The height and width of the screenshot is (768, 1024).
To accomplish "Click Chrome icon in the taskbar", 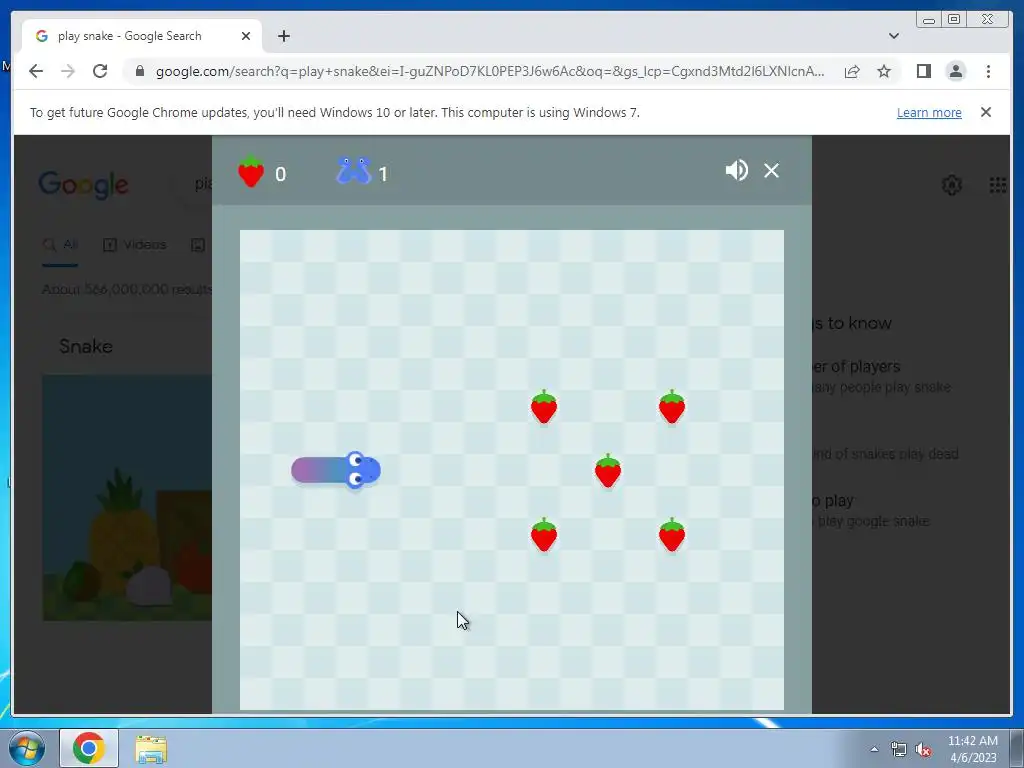I will pos(89,748).
